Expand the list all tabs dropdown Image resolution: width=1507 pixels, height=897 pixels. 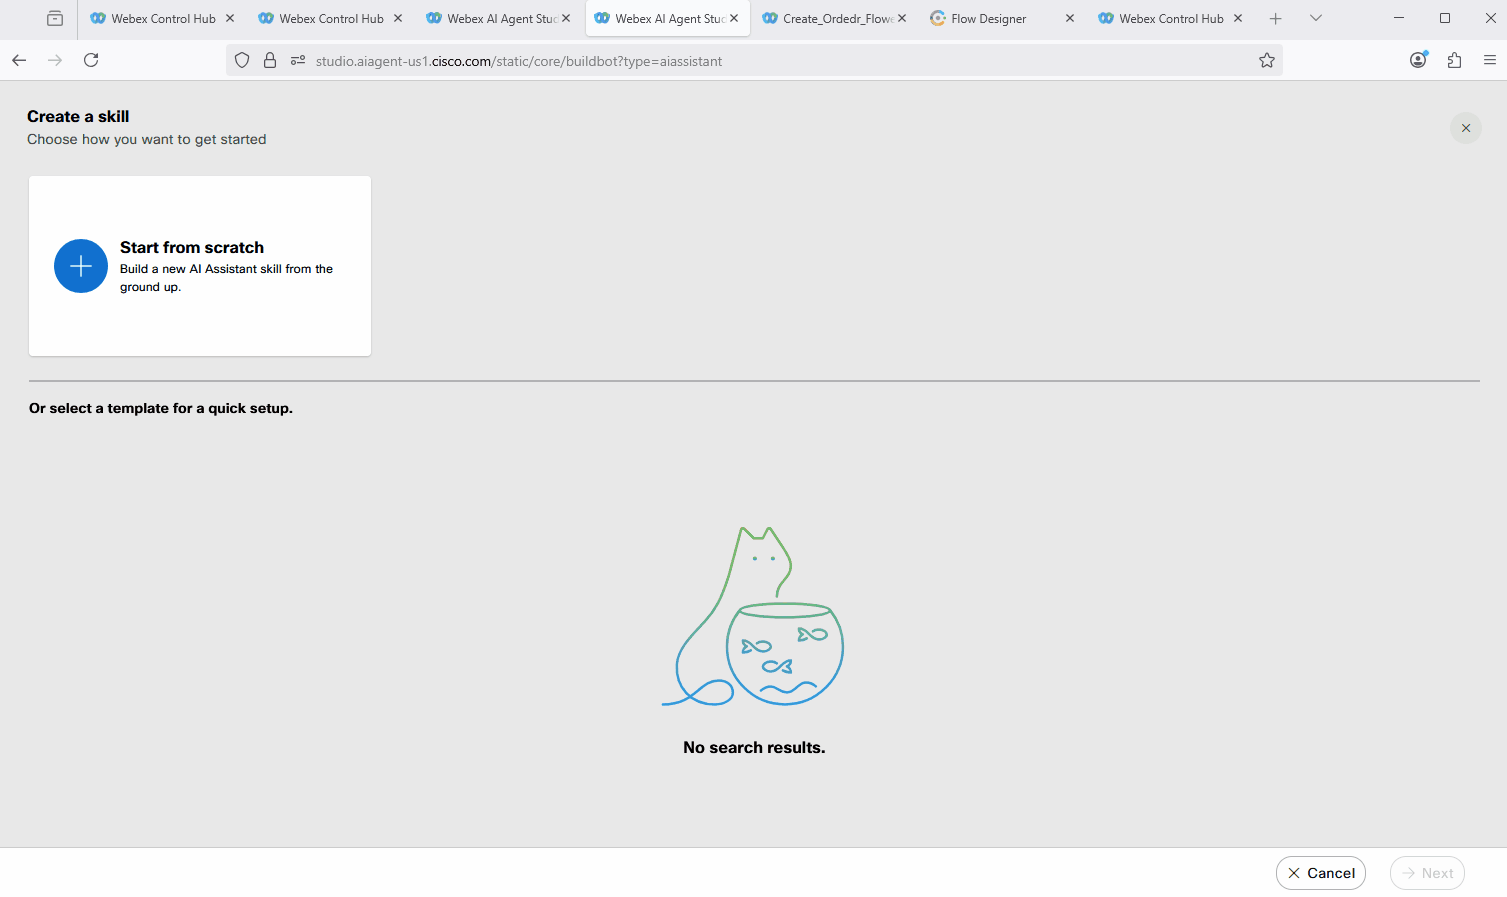[1315, 18]
